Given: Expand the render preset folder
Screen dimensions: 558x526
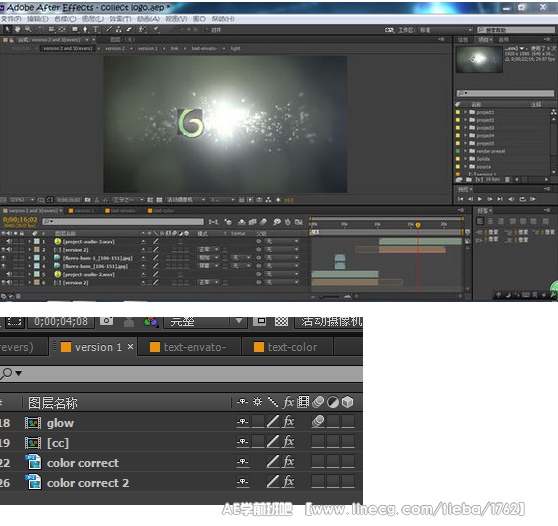Looking at the screenshot, I should (465, 151).
